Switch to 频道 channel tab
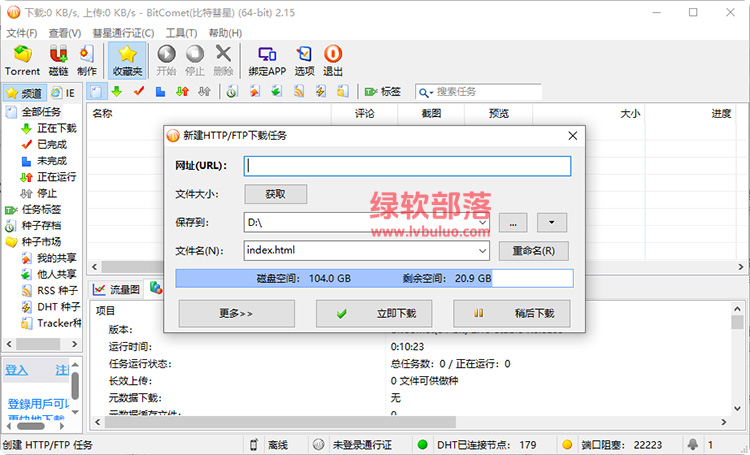The image size is (750, 455). click(25, 92)
